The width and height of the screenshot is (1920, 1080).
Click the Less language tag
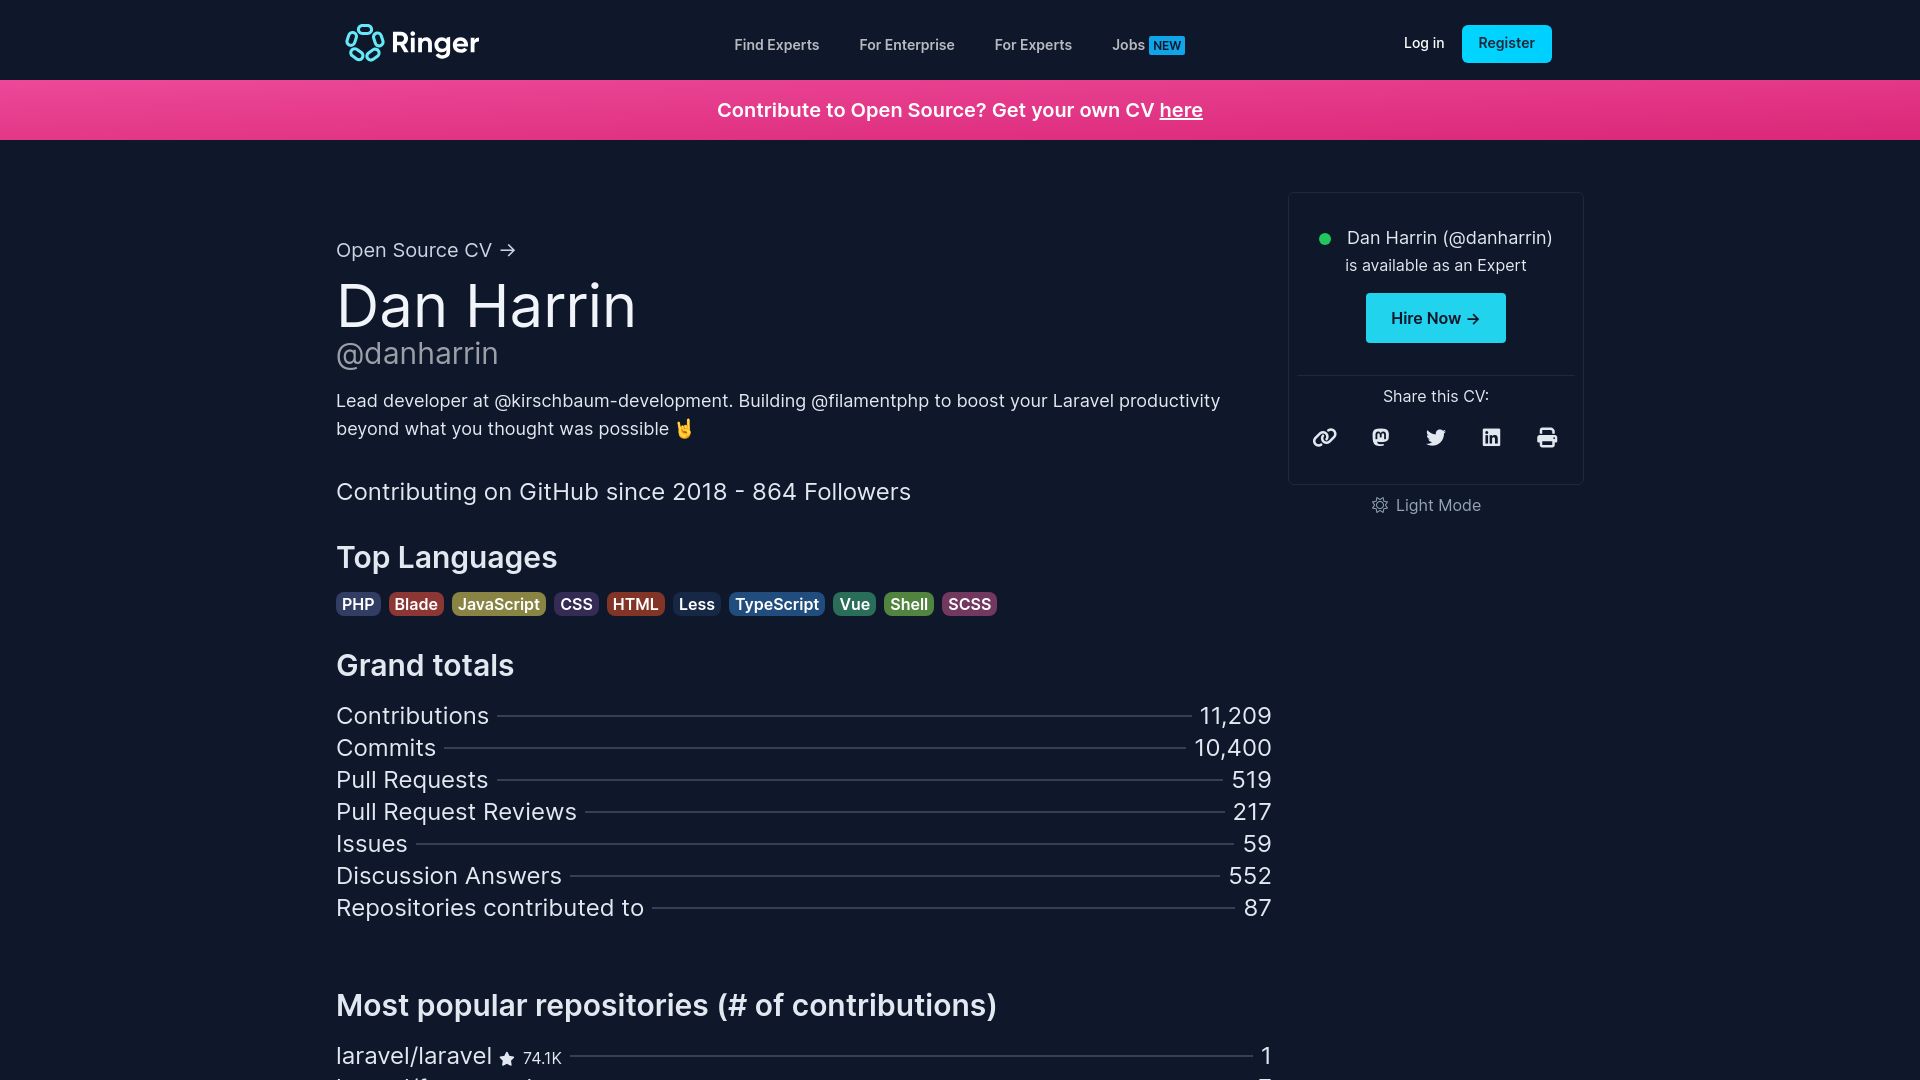(x=697, y=604)
